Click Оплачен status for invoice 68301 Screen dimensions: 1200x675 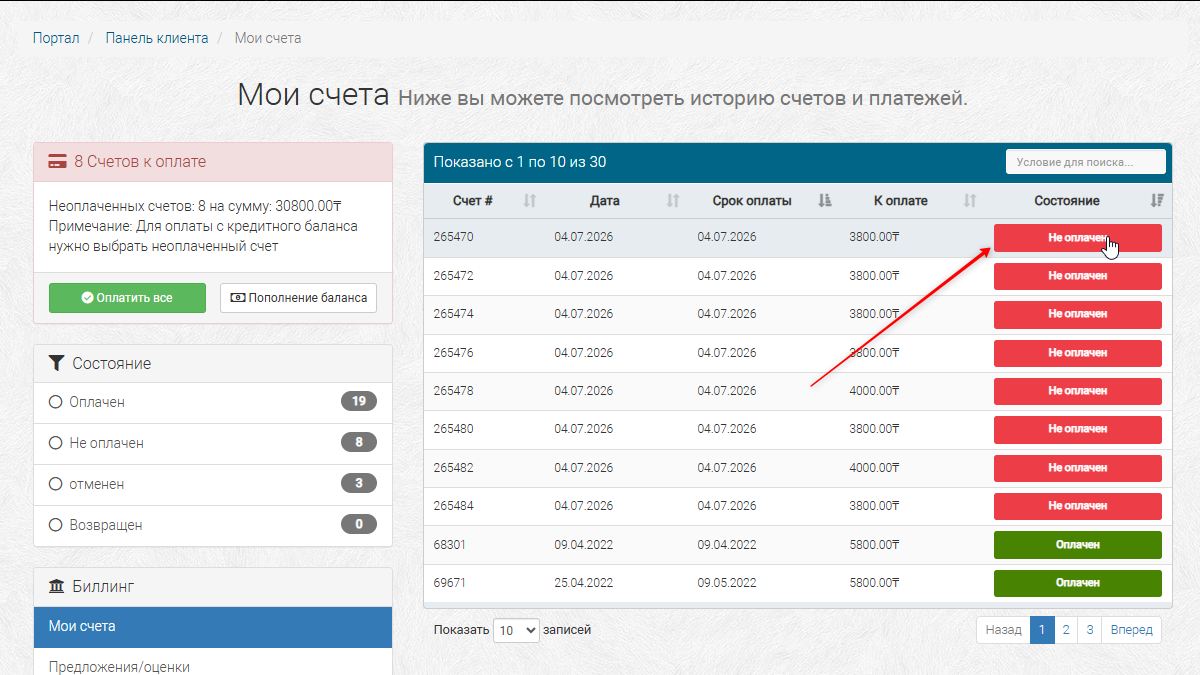(x=1078, y=545)
